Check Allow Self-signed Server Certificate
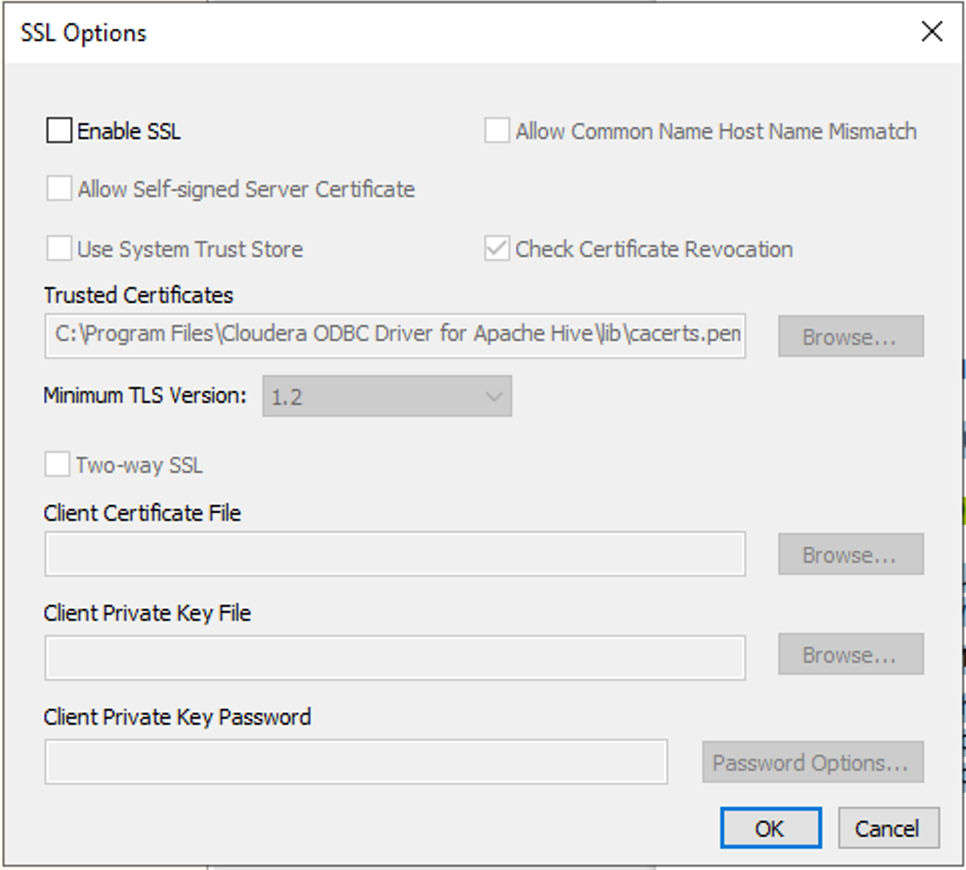Image resolution: width=966 pixels, height=870 pixels. [60, 189]
